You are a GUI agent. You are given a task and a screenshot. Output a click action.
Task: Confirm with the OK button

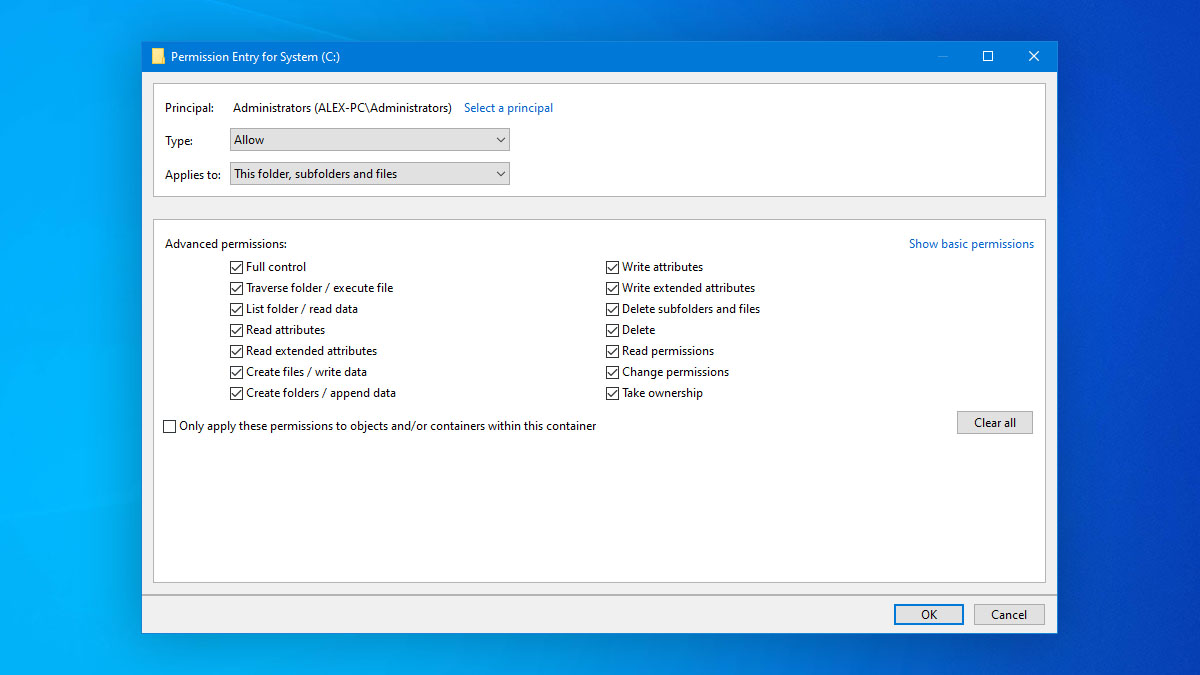click(929, 615)
